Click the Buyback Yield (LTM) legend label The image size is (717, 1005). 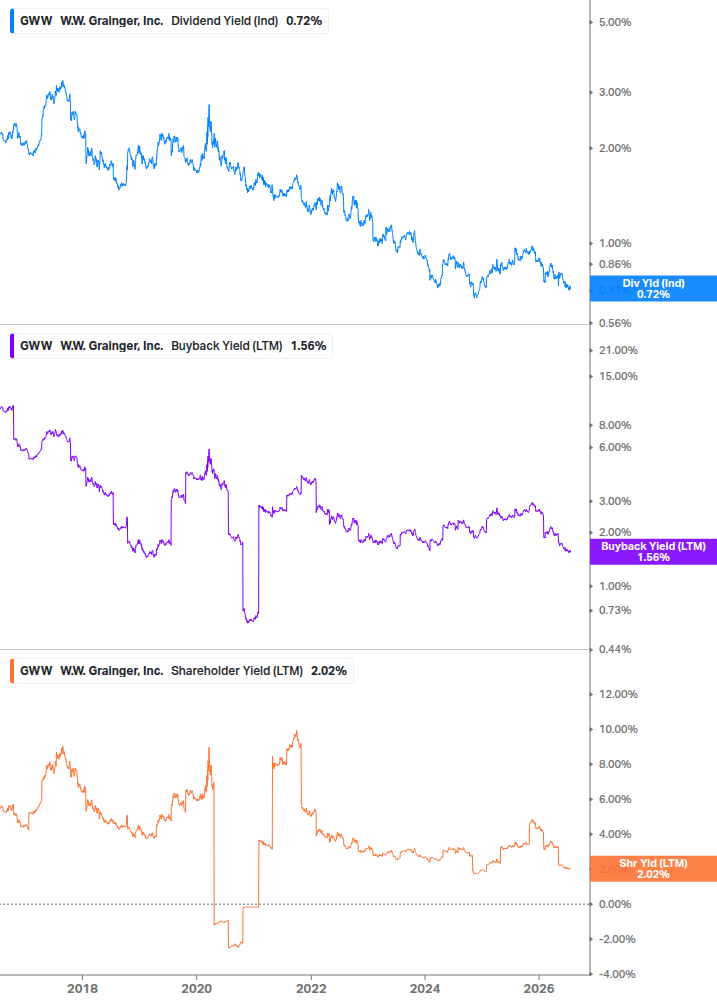tap(227, 346)
